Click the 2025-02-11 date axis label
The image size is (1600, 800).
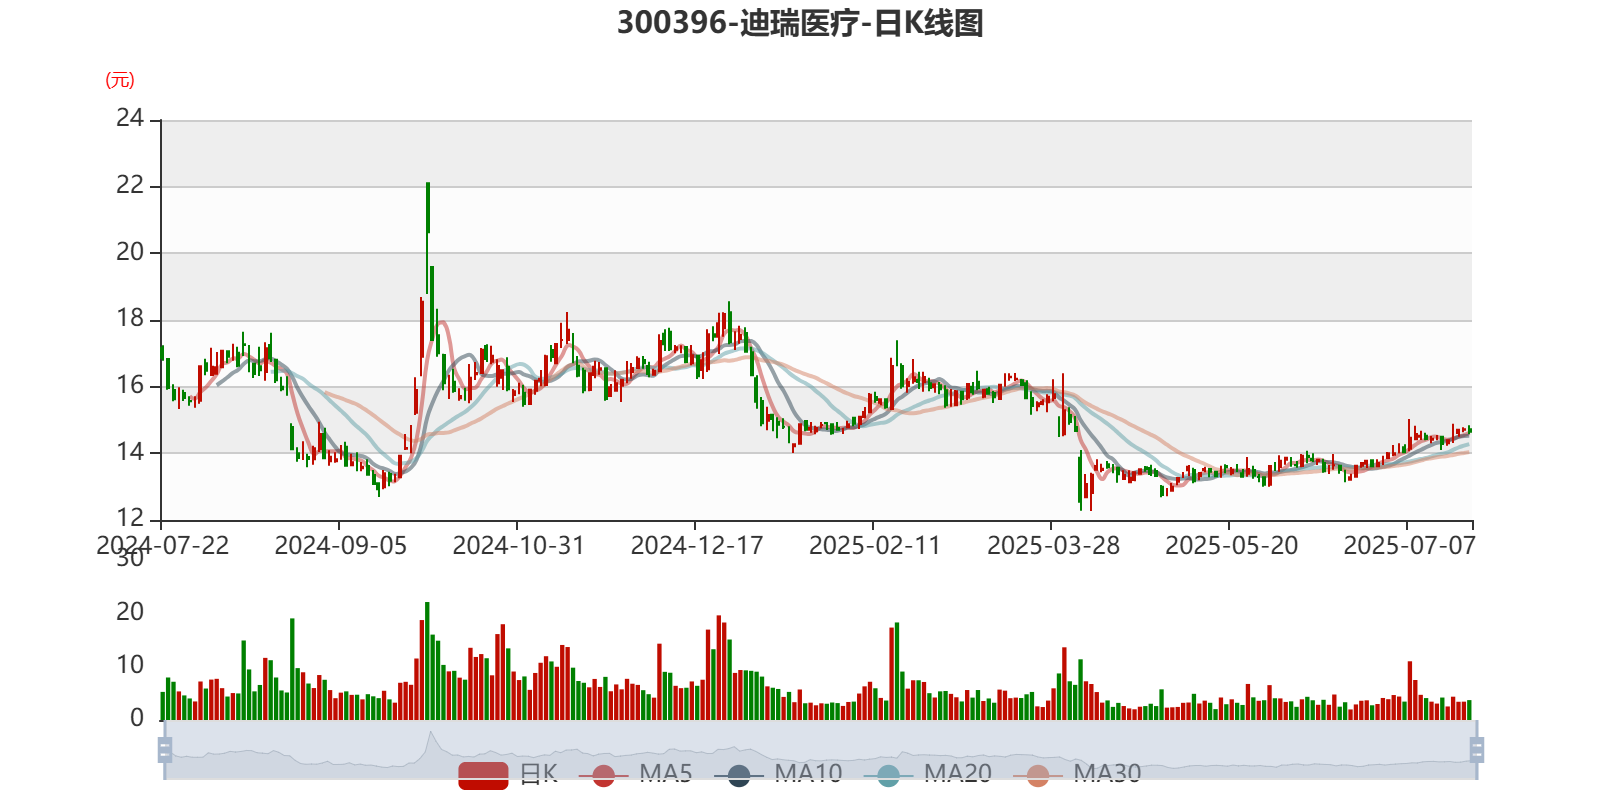point(874,546)
